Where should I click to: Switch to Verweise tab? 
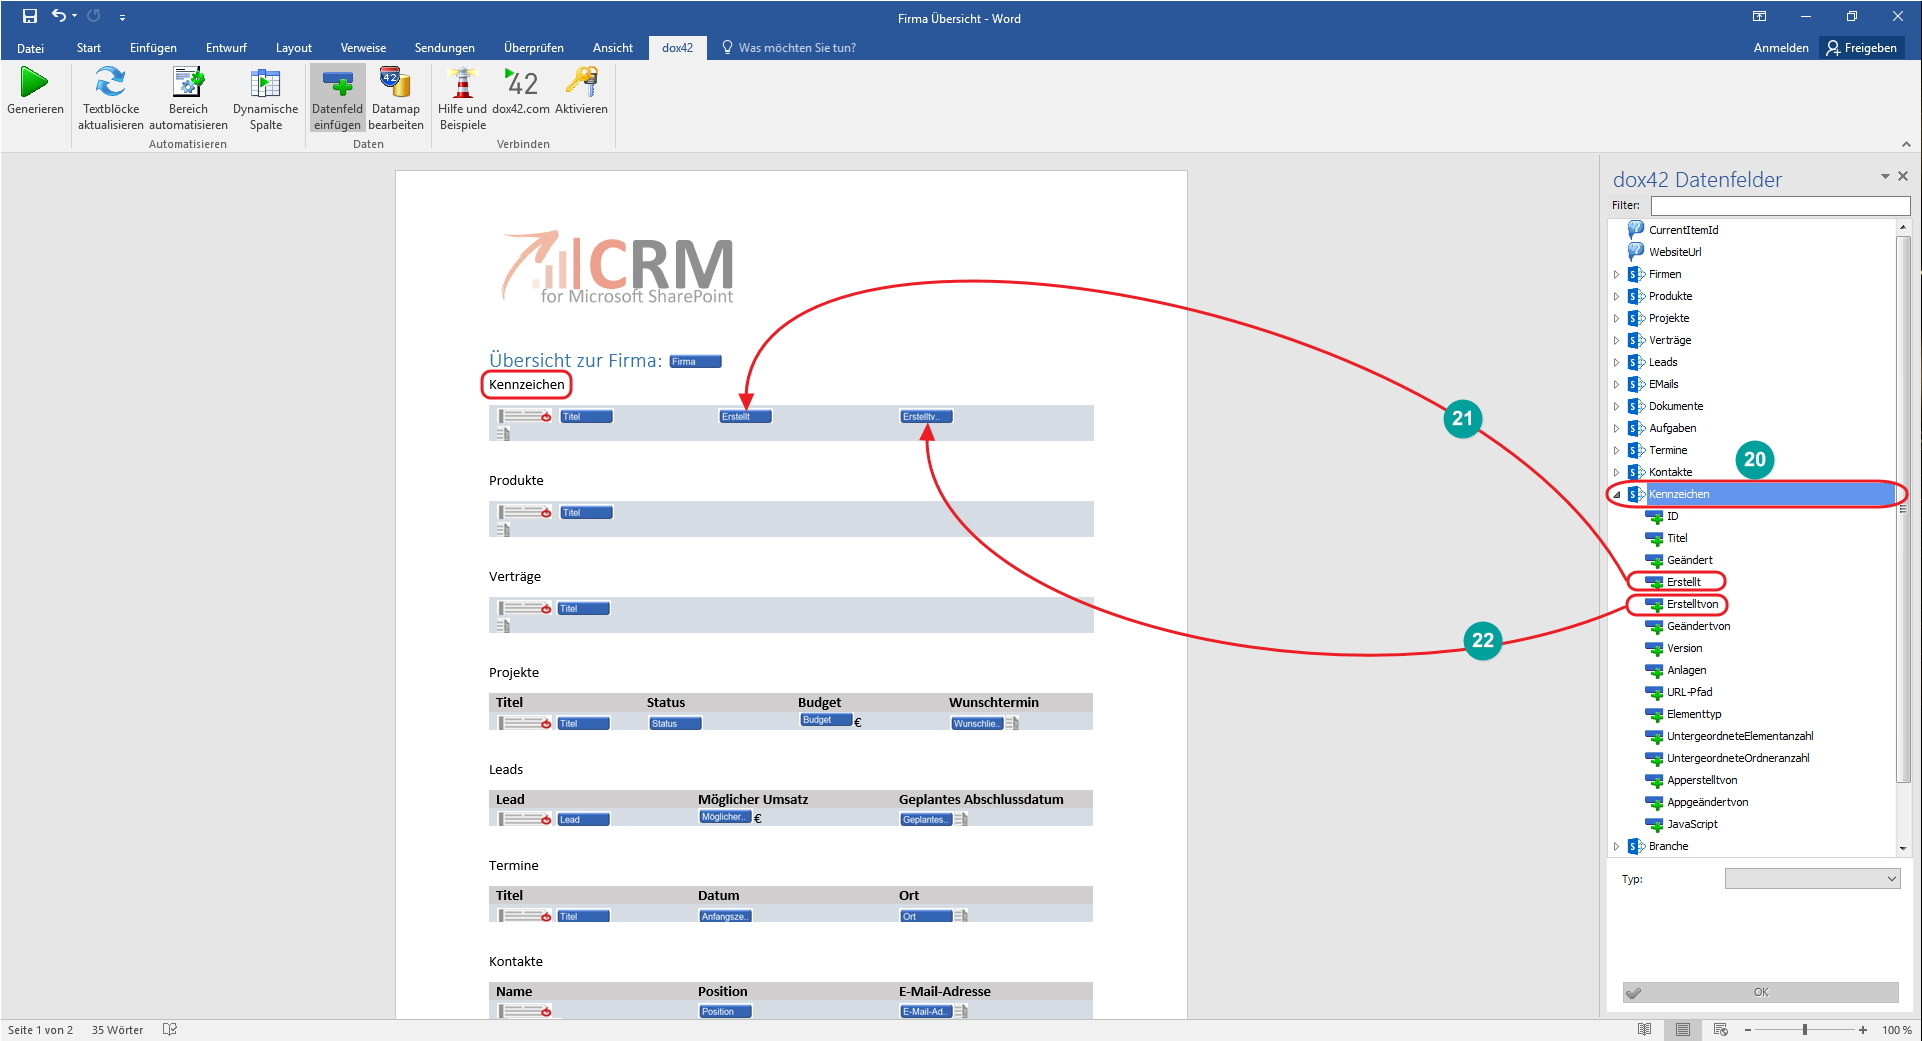click(x=363, y=48)
